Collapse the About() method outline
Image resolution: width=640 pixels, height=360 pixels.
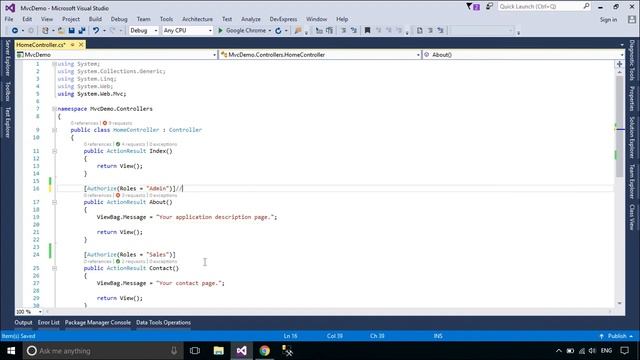(x=54, y=202)
